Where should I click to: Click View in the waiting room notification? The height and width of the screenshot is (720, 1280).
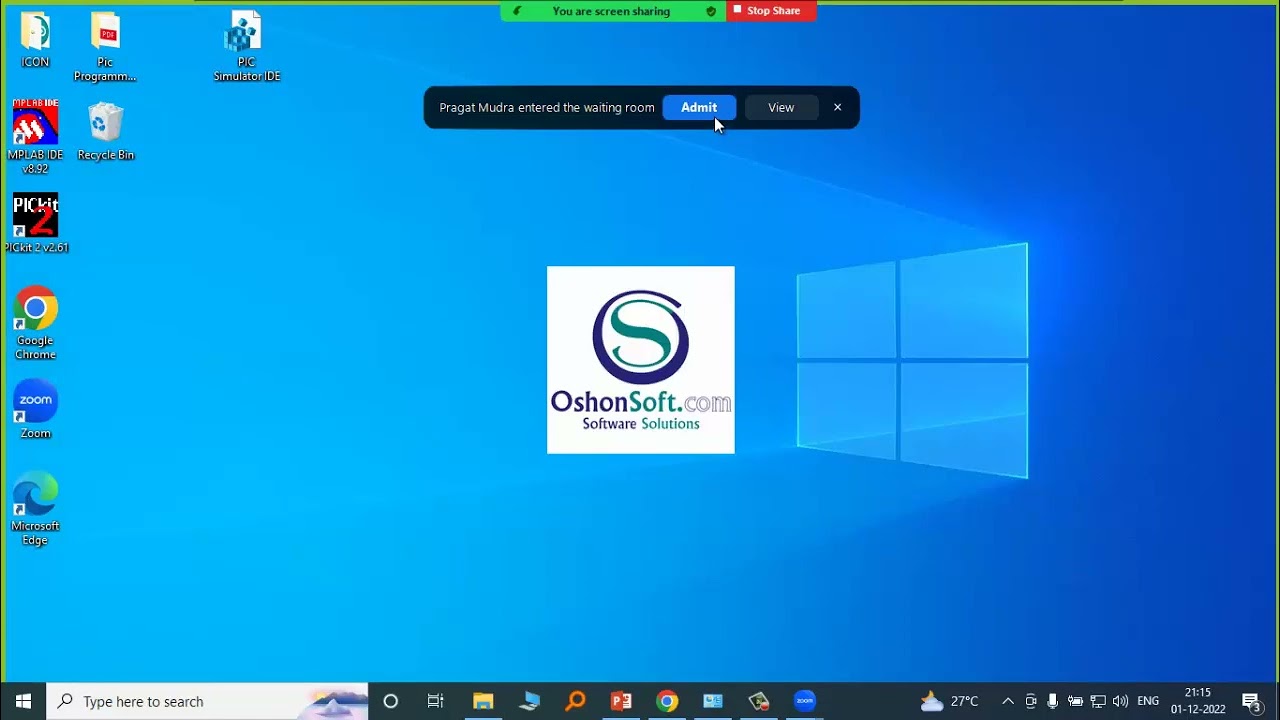781,107
